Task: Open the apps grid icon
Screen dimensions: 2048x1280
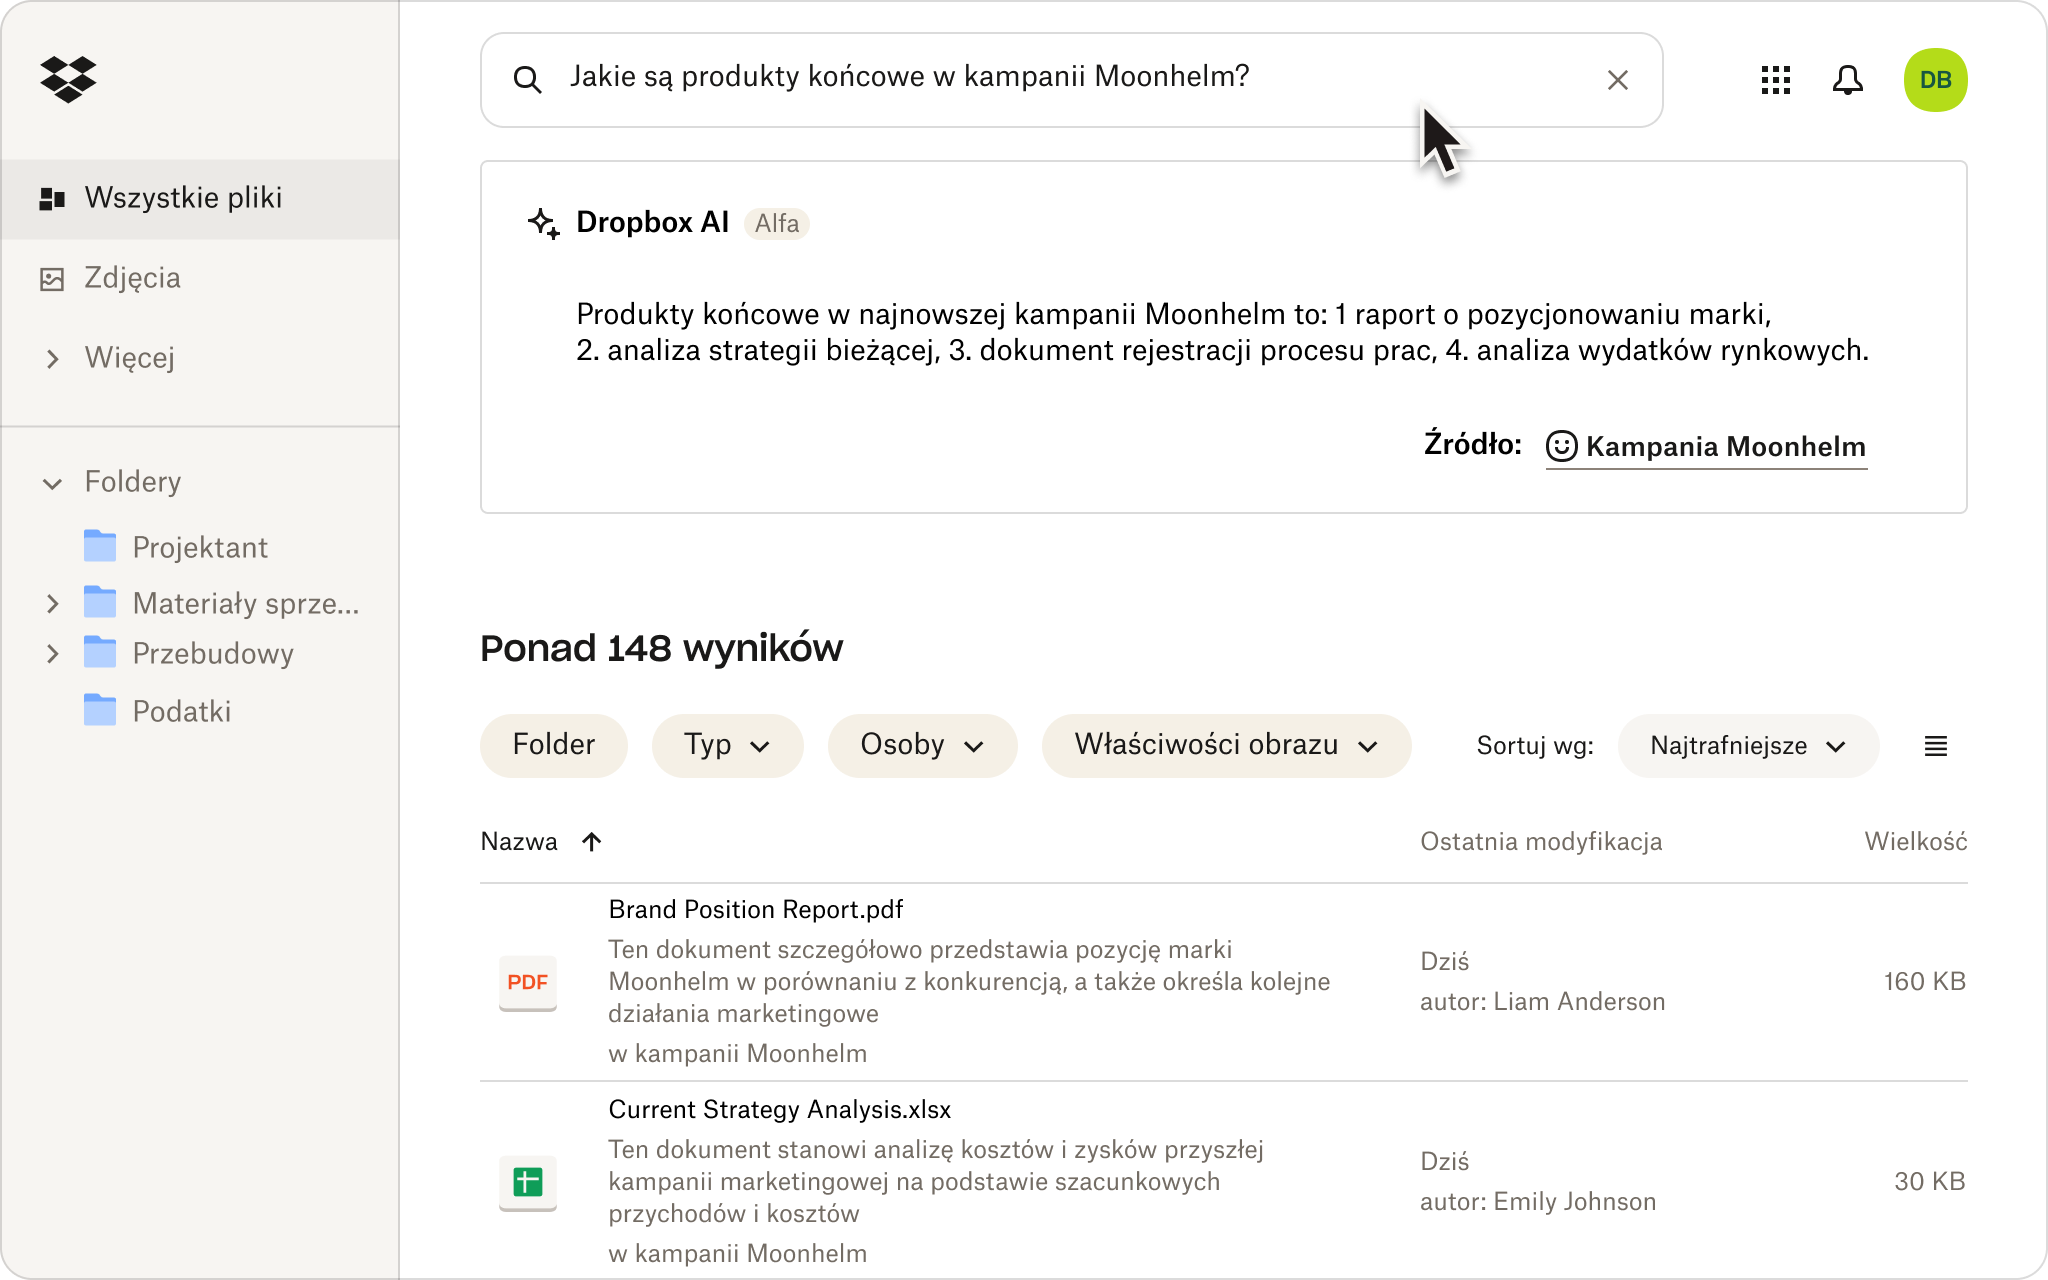Action: (1775, 80)
